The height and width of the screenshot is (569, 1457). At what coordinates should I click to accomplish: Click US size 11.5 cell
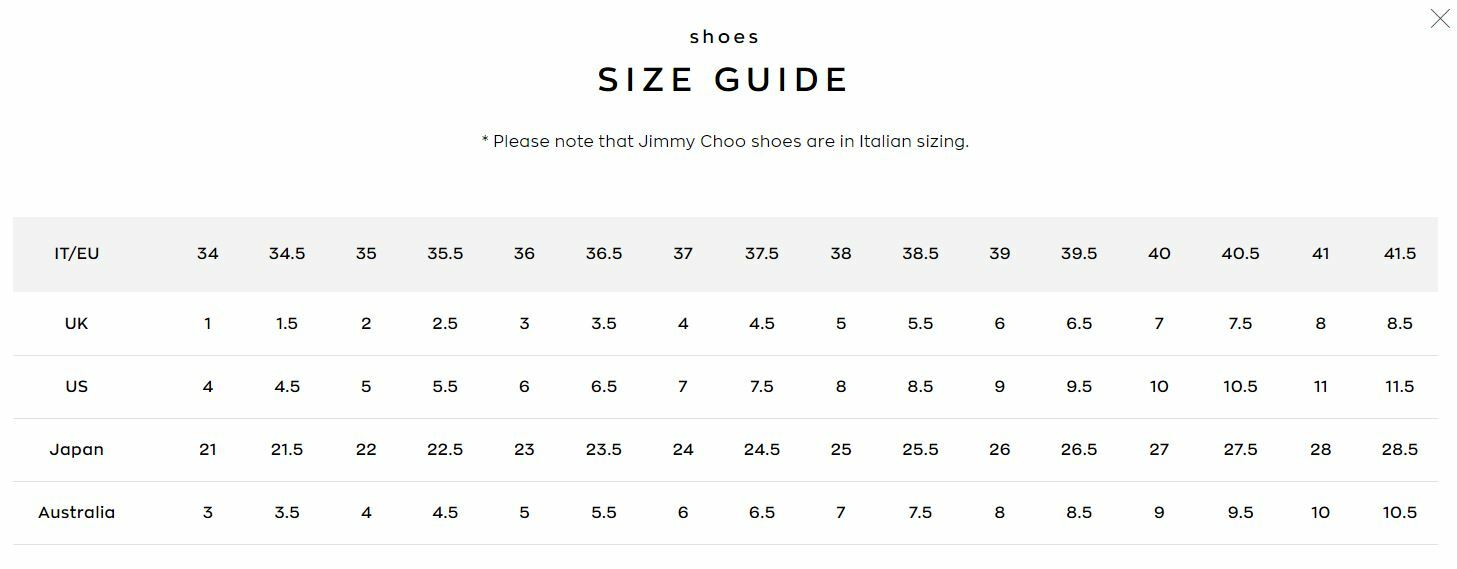(x=1399, y=387)
